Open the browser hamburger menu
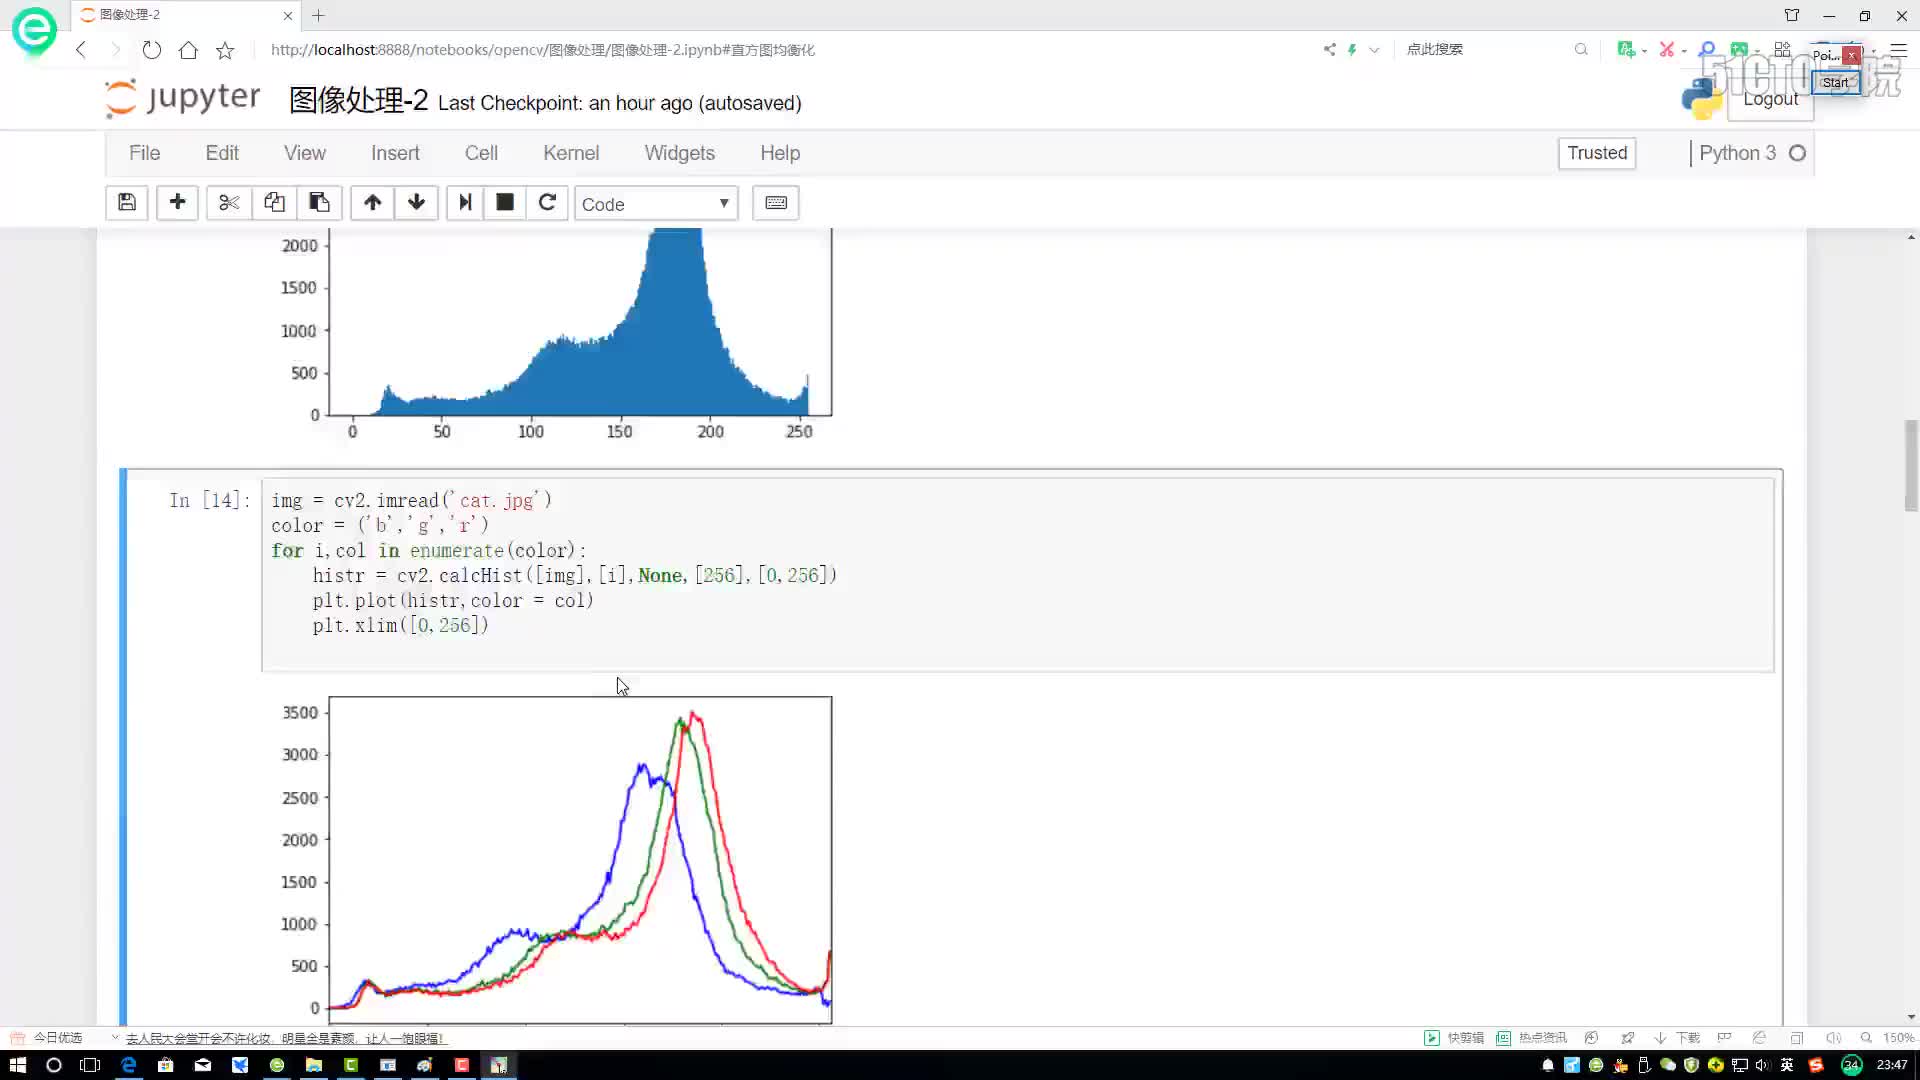This screenshot has height=1080, width=1920. point(1898,49)
